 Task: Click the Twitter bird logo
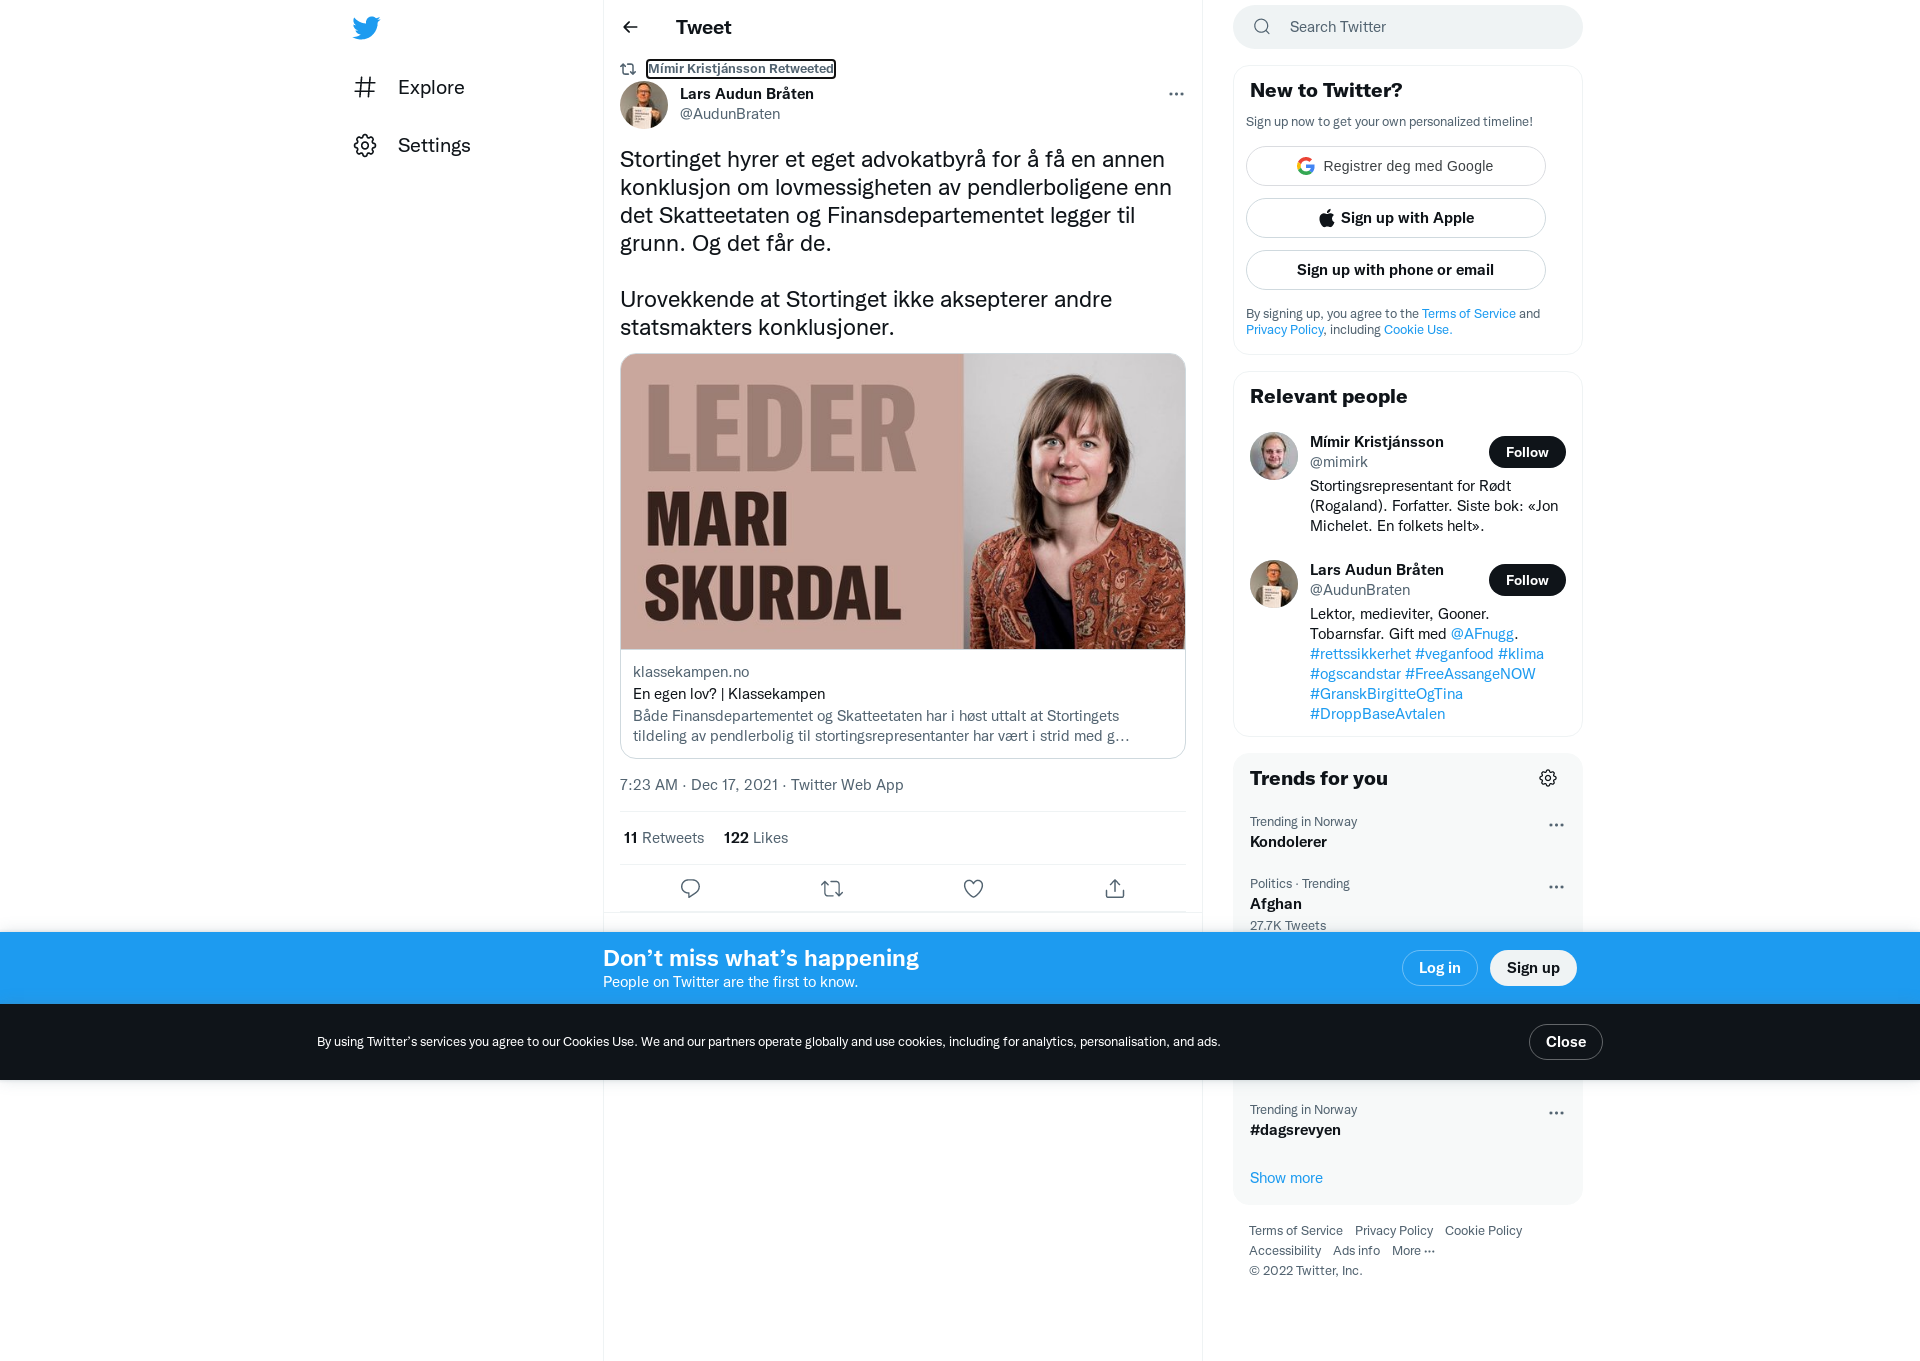coord(366,27)
